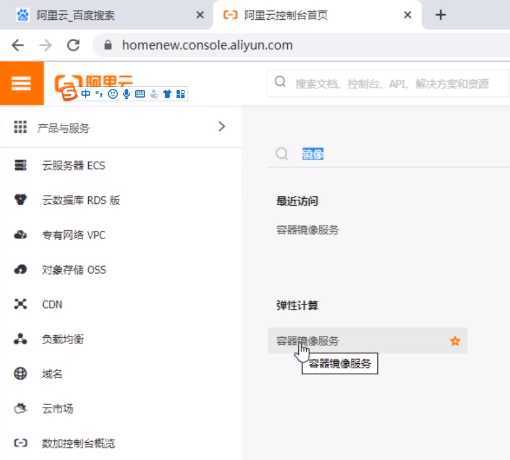The width and height of the screenshot is (510, 460).
Task: Click the IME emoji face icon
Action: tap(113, 94)
